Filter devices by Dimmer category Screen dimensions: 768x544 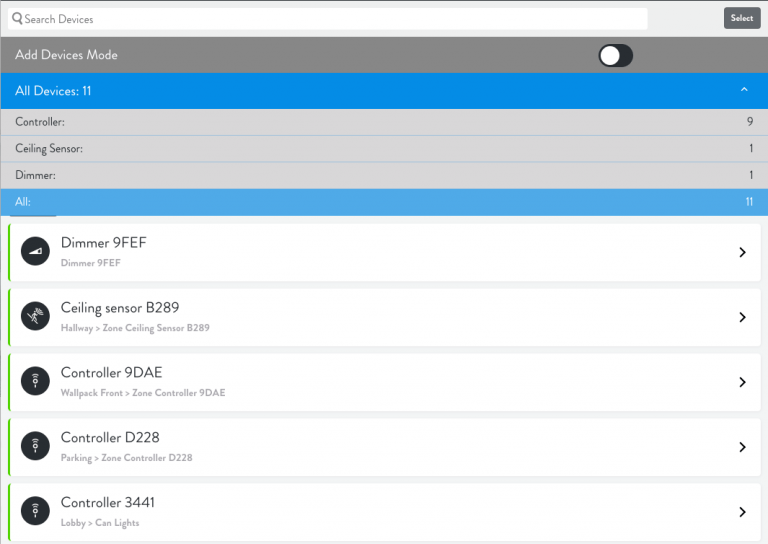tap(384, 175)
